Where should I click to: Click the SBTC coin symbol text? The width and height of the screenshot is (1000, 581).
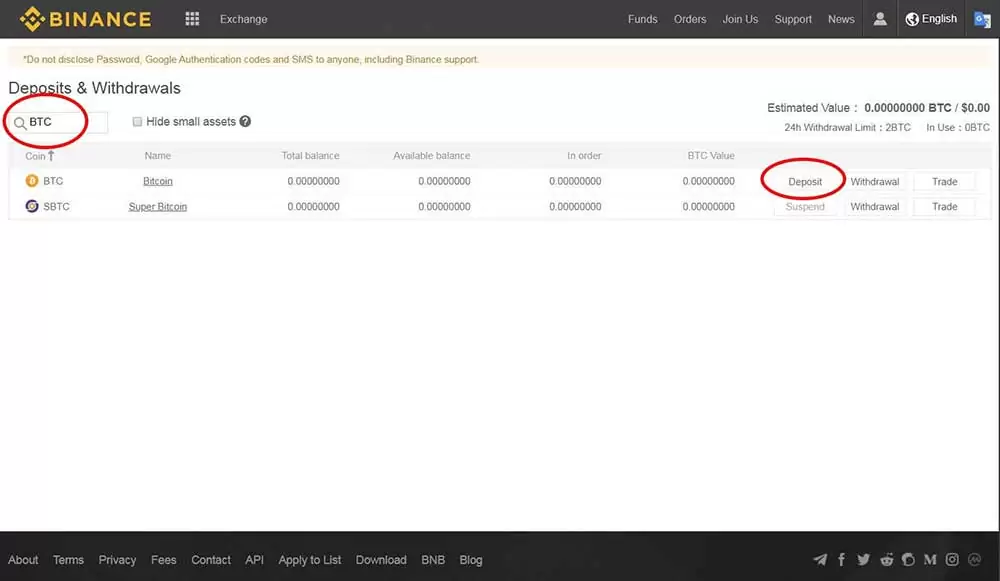click(56, 207)
